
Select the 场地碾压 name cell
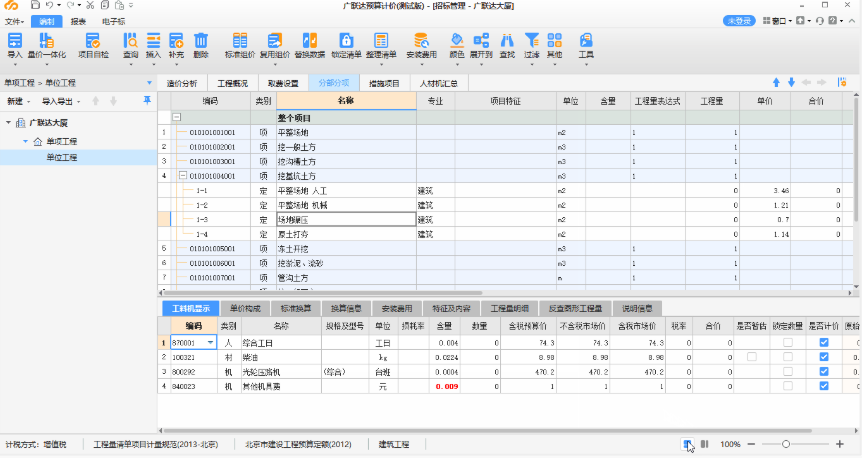coord(345,219)
